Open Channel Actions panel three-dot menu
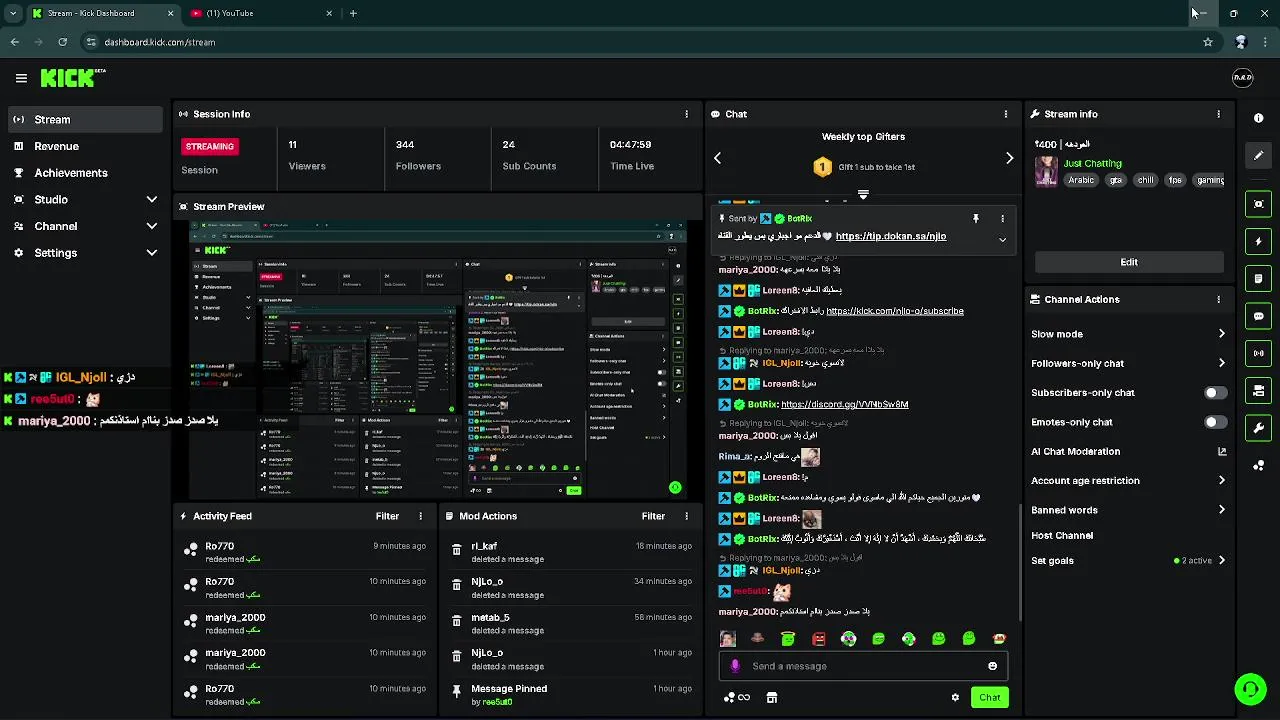 click(x=1218, y=299)
